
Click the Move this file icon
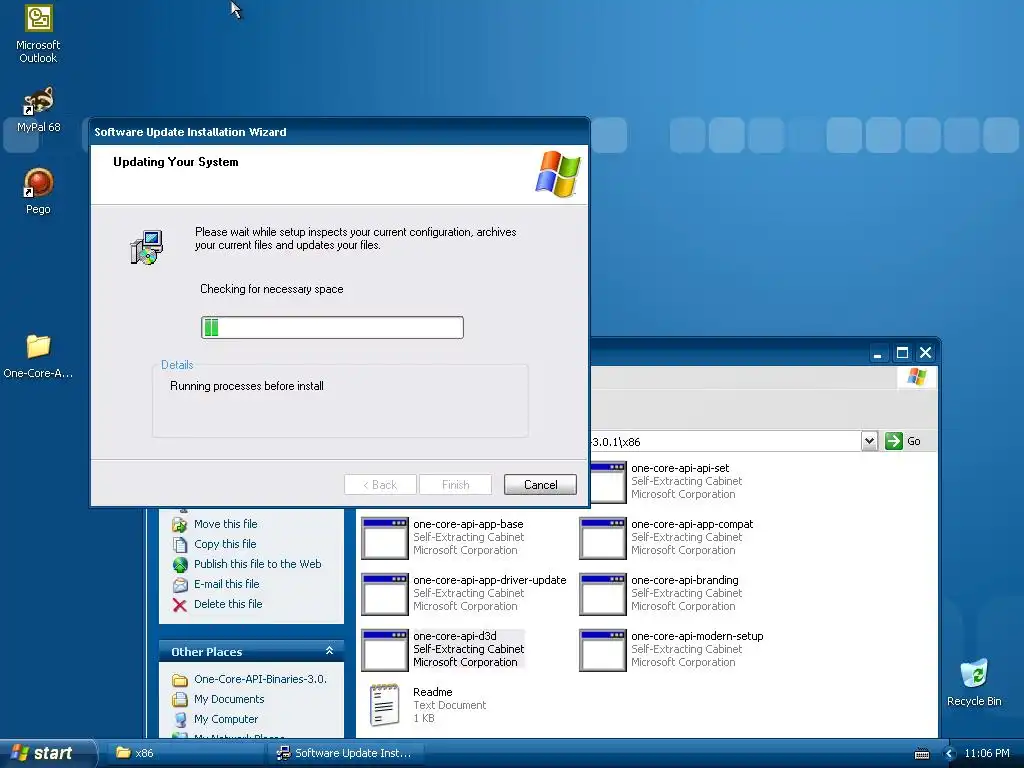[x=180, y=524]
